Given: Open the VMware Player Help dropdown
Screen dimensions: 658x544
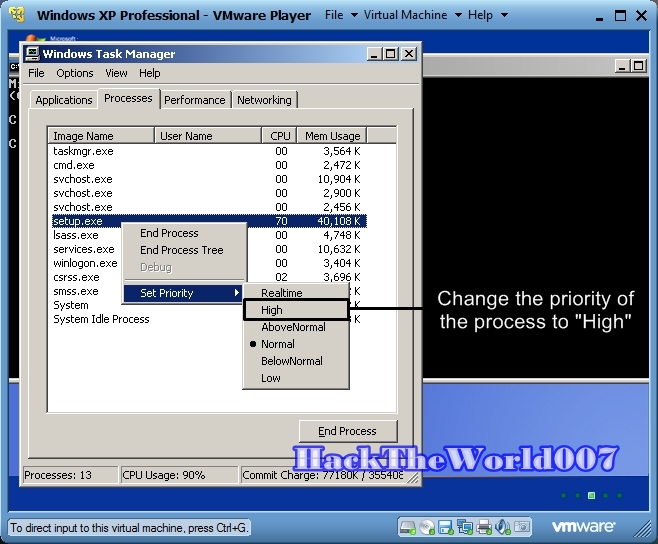Looking at the screenshot, I should click(x=488, y=15).
